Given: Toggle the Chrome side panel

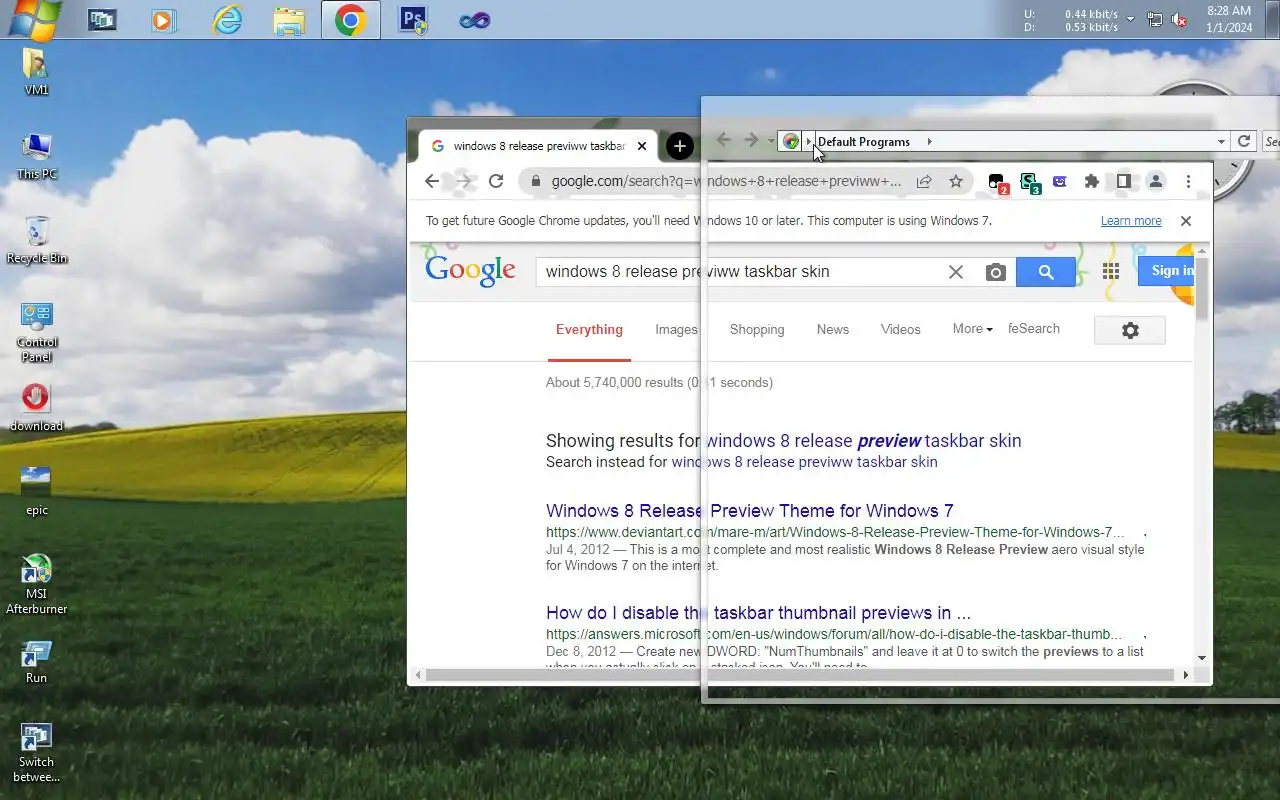Looking at the screenshot, I should tap(1123, 181).
